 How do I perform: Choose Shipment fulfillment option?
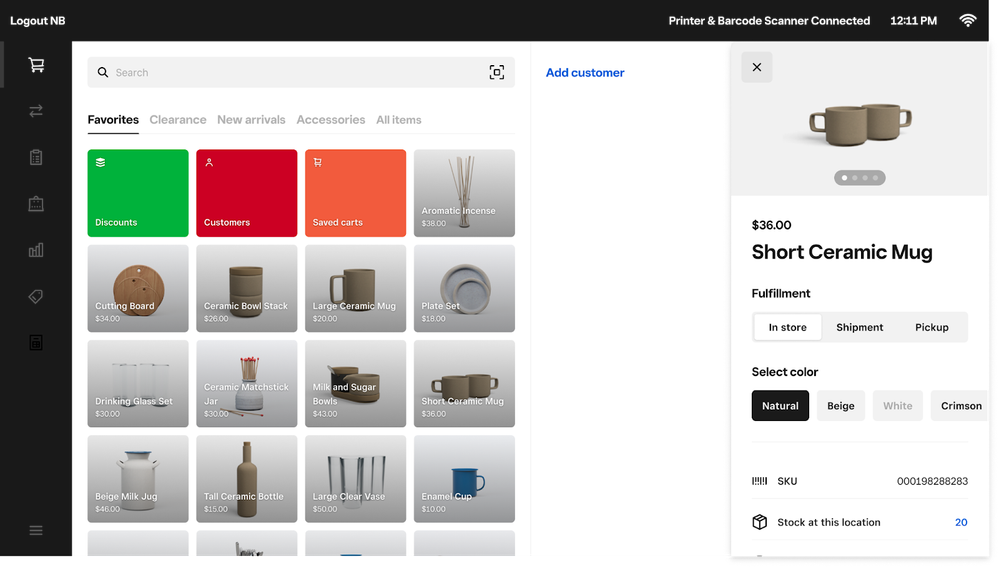[859, 327]
